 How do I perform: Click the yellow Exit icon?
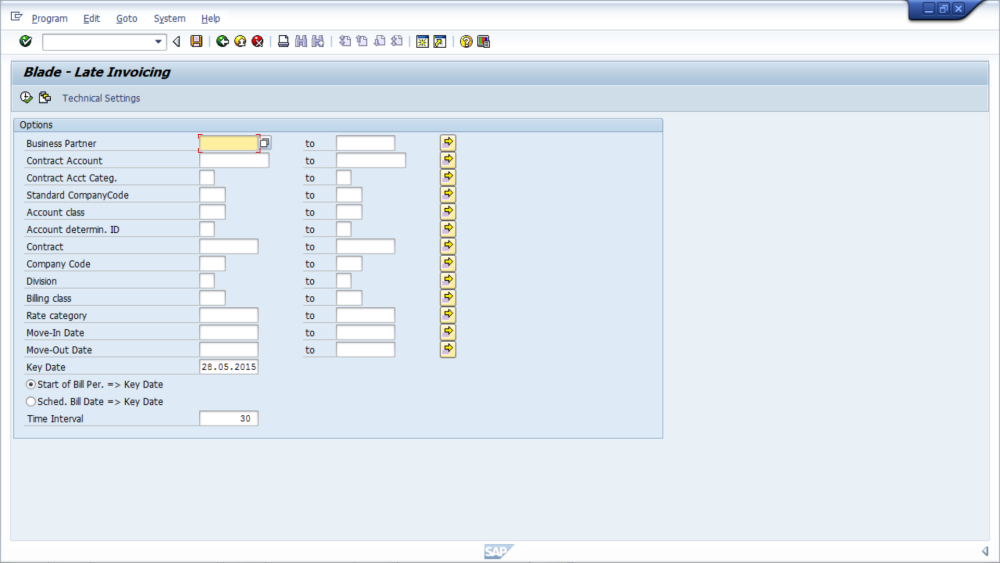pyautogui.click(x=240, y=41)
